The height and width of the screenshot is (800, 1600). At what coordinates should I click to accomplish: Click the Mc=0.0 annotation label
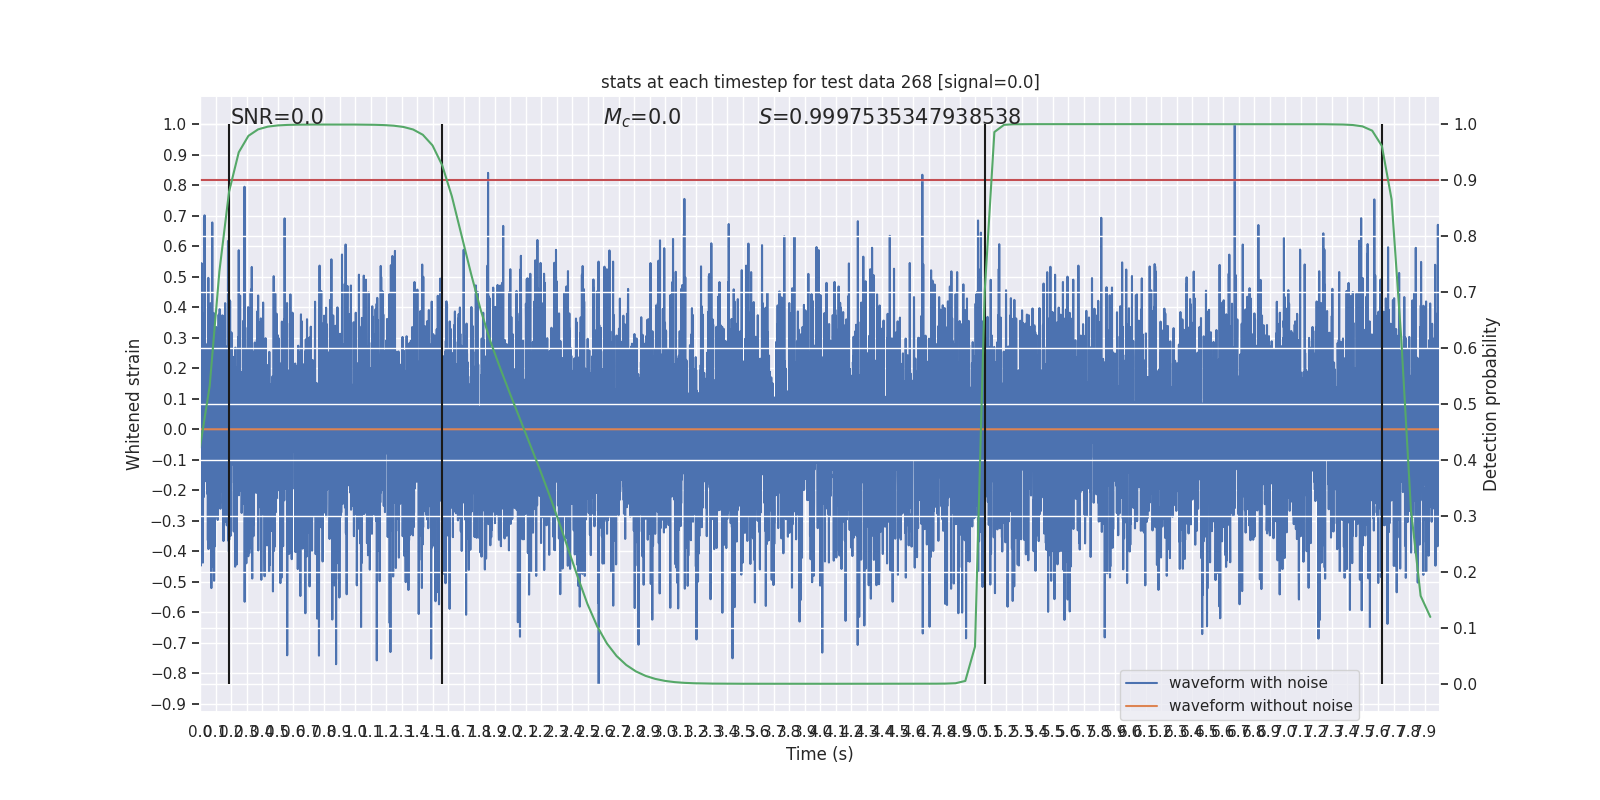tap(642, 117)
